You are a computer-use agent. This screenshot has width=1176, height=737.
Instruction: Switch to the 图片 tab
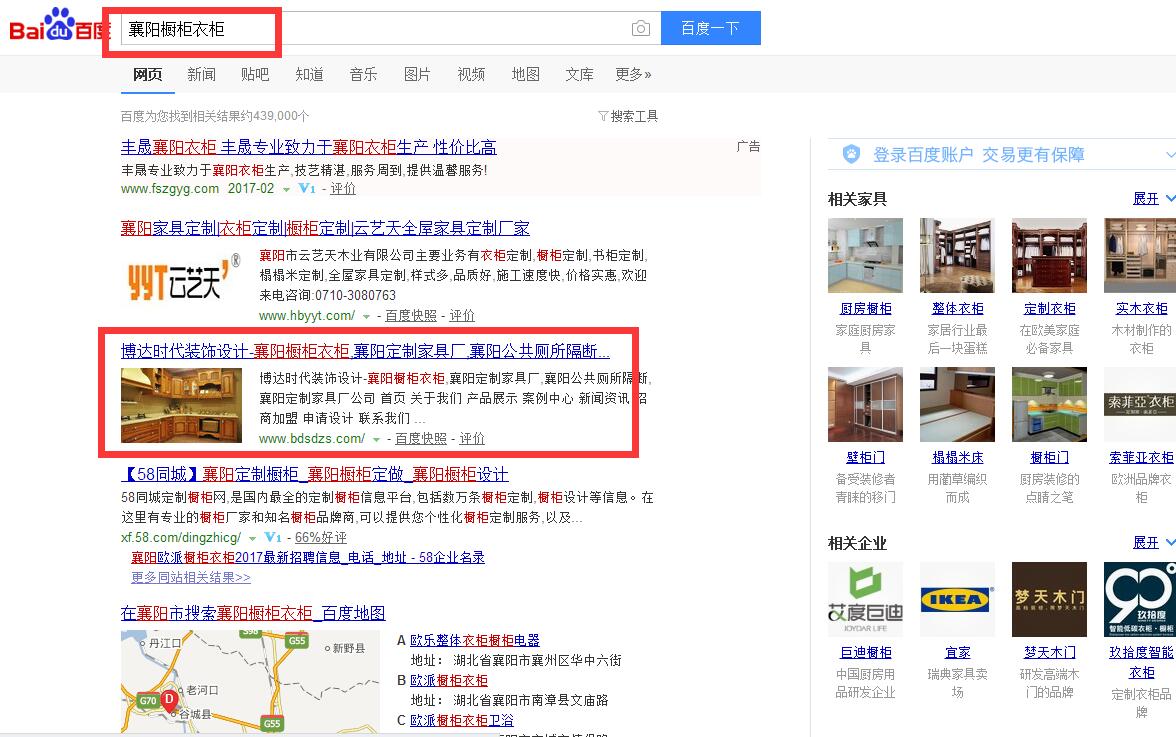coord(417,74)
